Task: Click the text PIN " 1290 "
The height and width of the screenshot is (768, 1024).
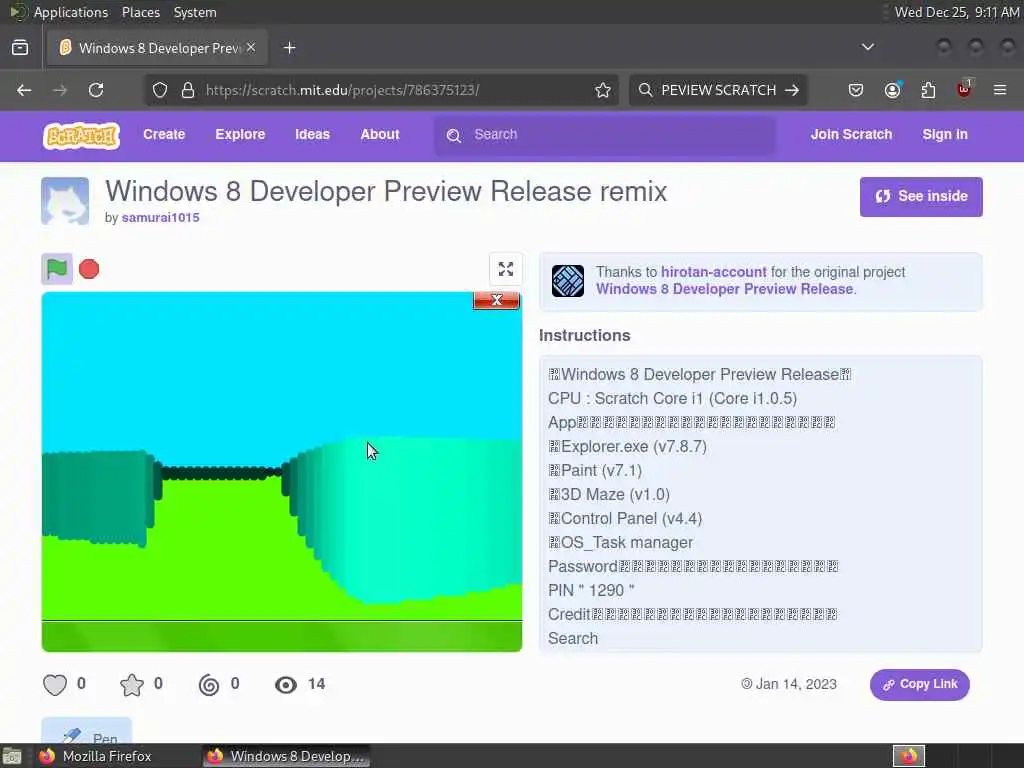Action: 591,590
